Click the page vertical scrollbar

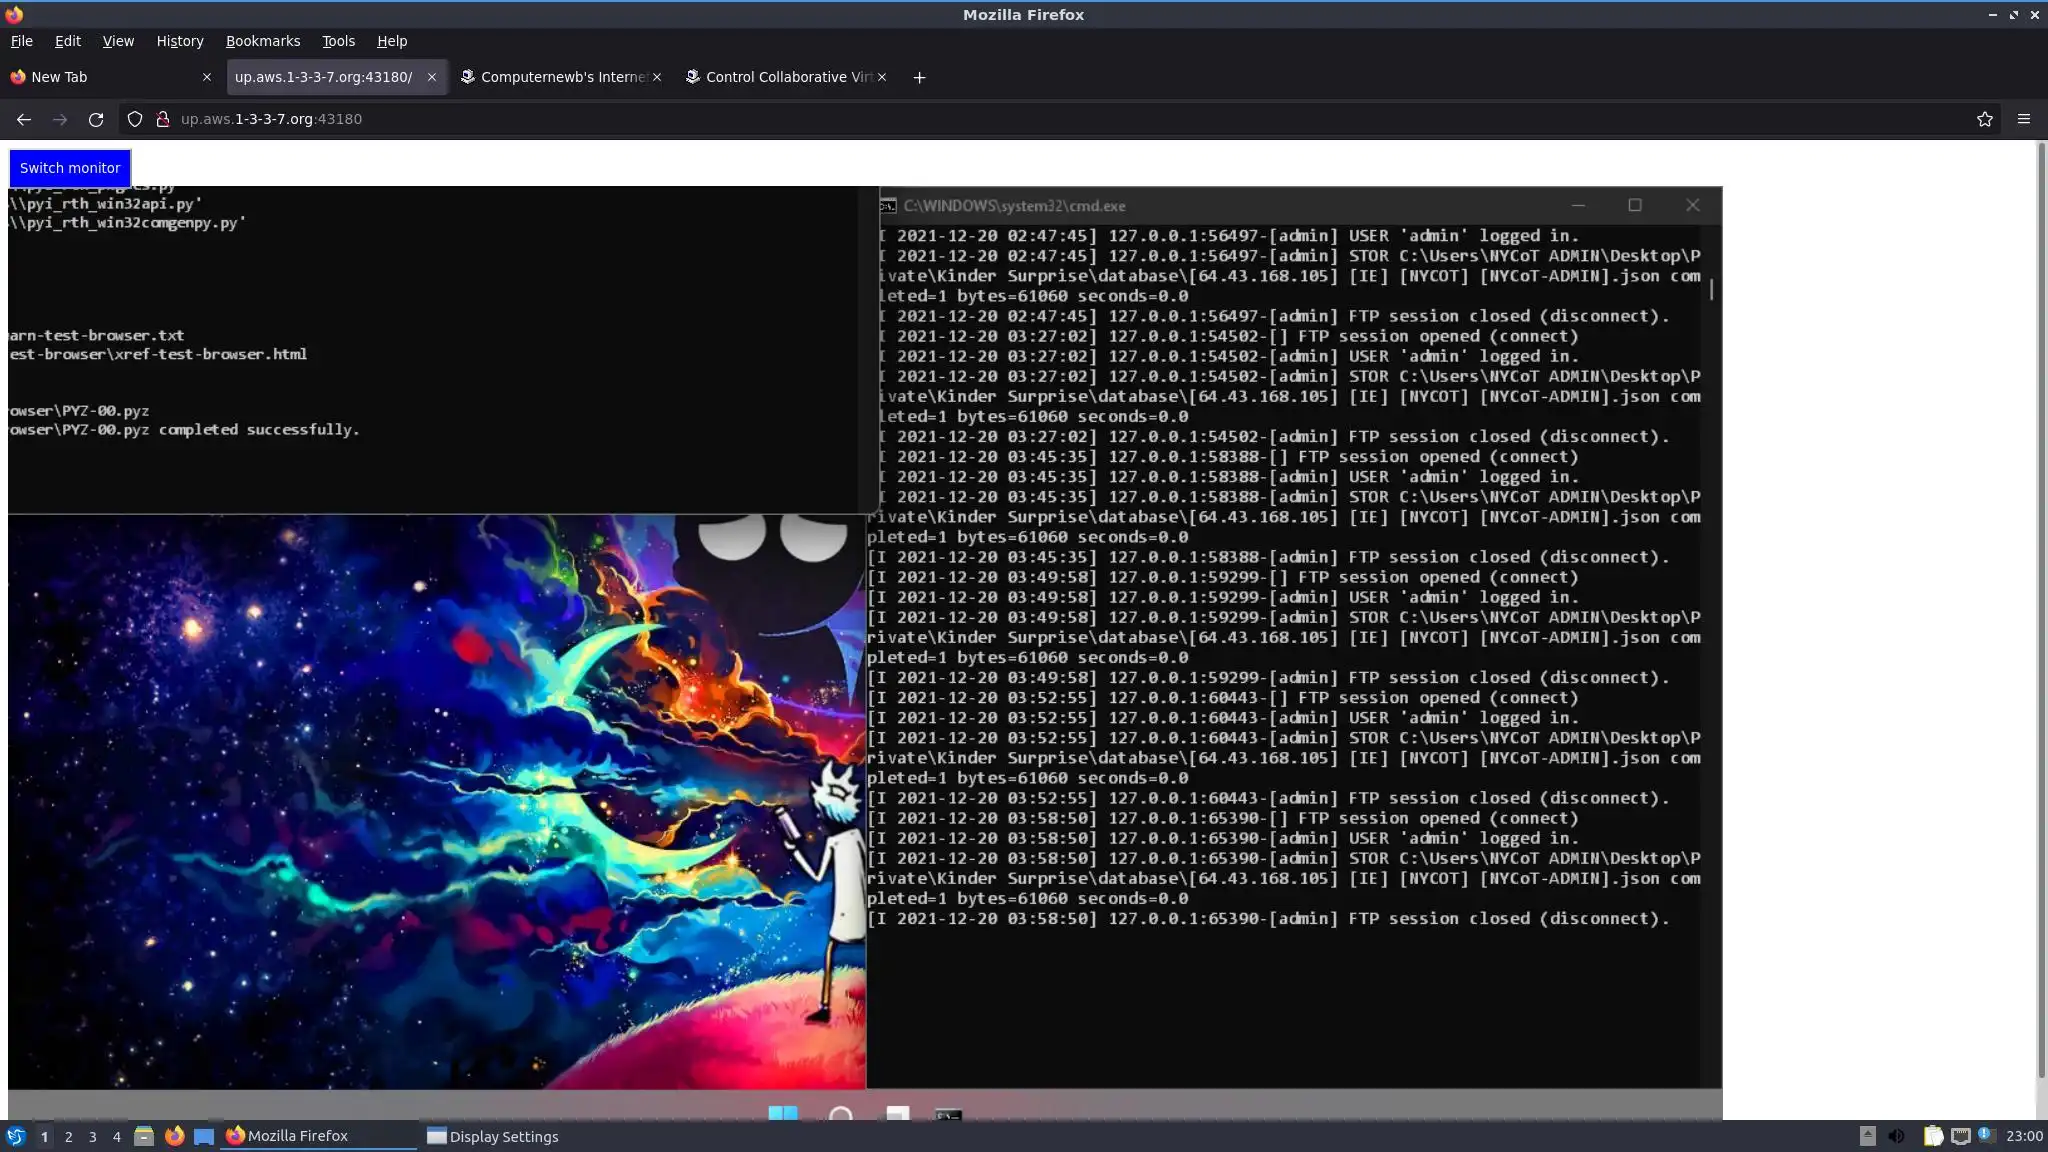coord(2041,600)
